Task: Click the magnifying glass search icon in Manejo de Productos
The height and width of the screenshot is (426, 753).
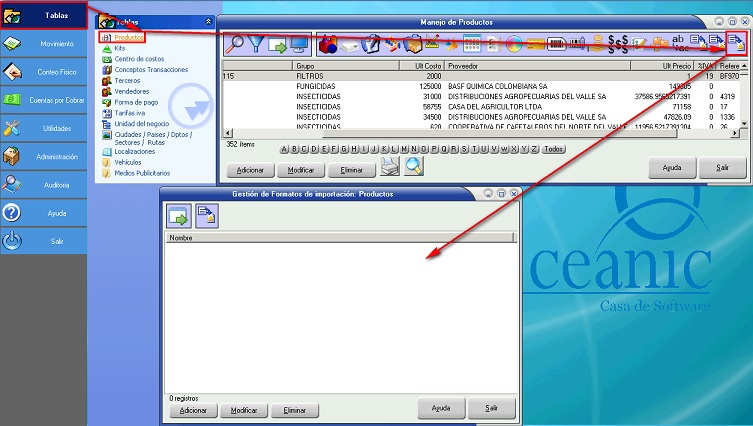Action: pyautogui.click(x=235, y=43)
